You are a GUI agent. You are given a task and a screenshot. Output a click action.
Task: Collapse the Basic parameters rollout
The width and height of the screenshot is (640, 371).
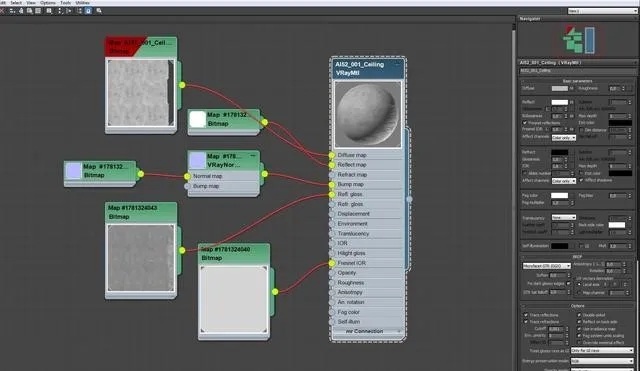[x=577, y=81]
